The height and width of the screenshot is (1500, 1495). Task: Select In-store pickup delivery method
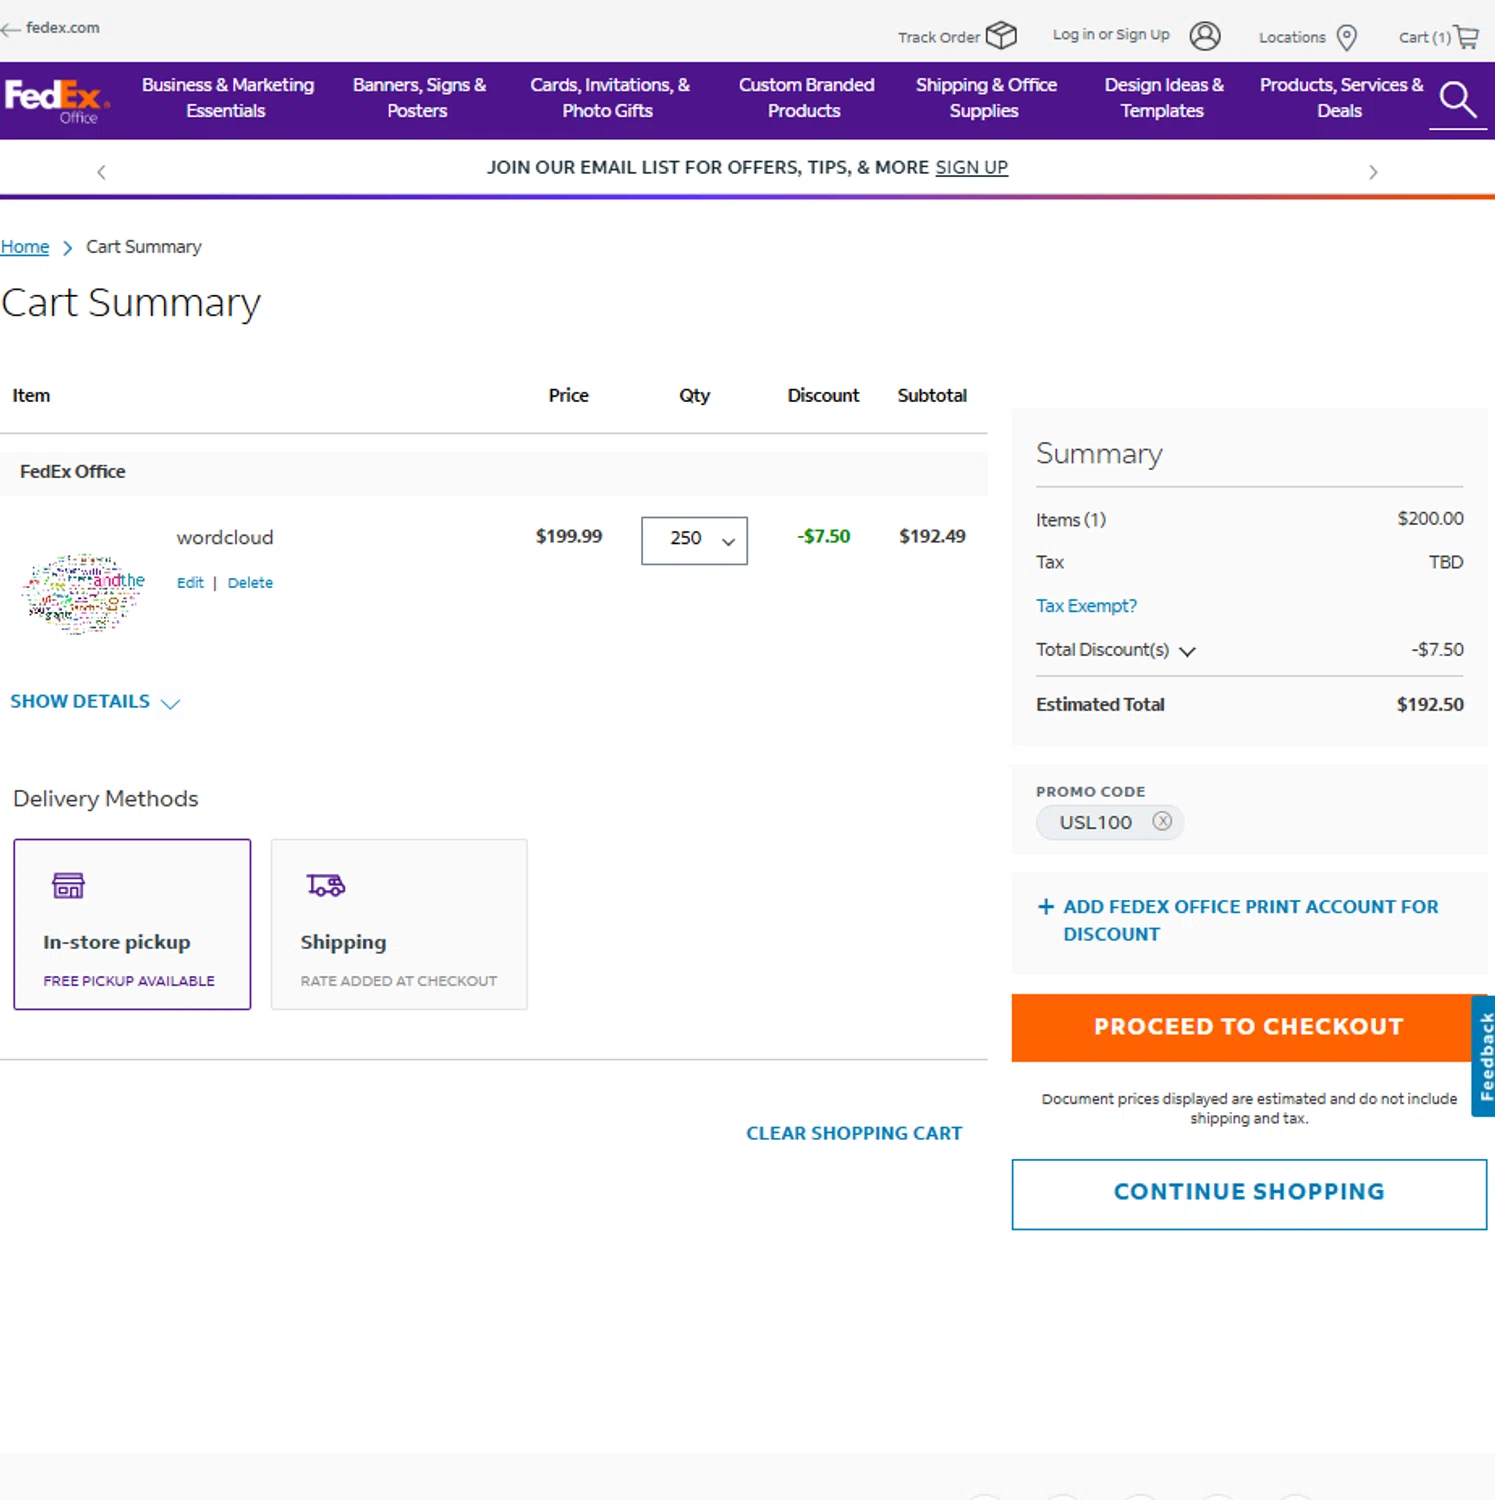[132, 924]
